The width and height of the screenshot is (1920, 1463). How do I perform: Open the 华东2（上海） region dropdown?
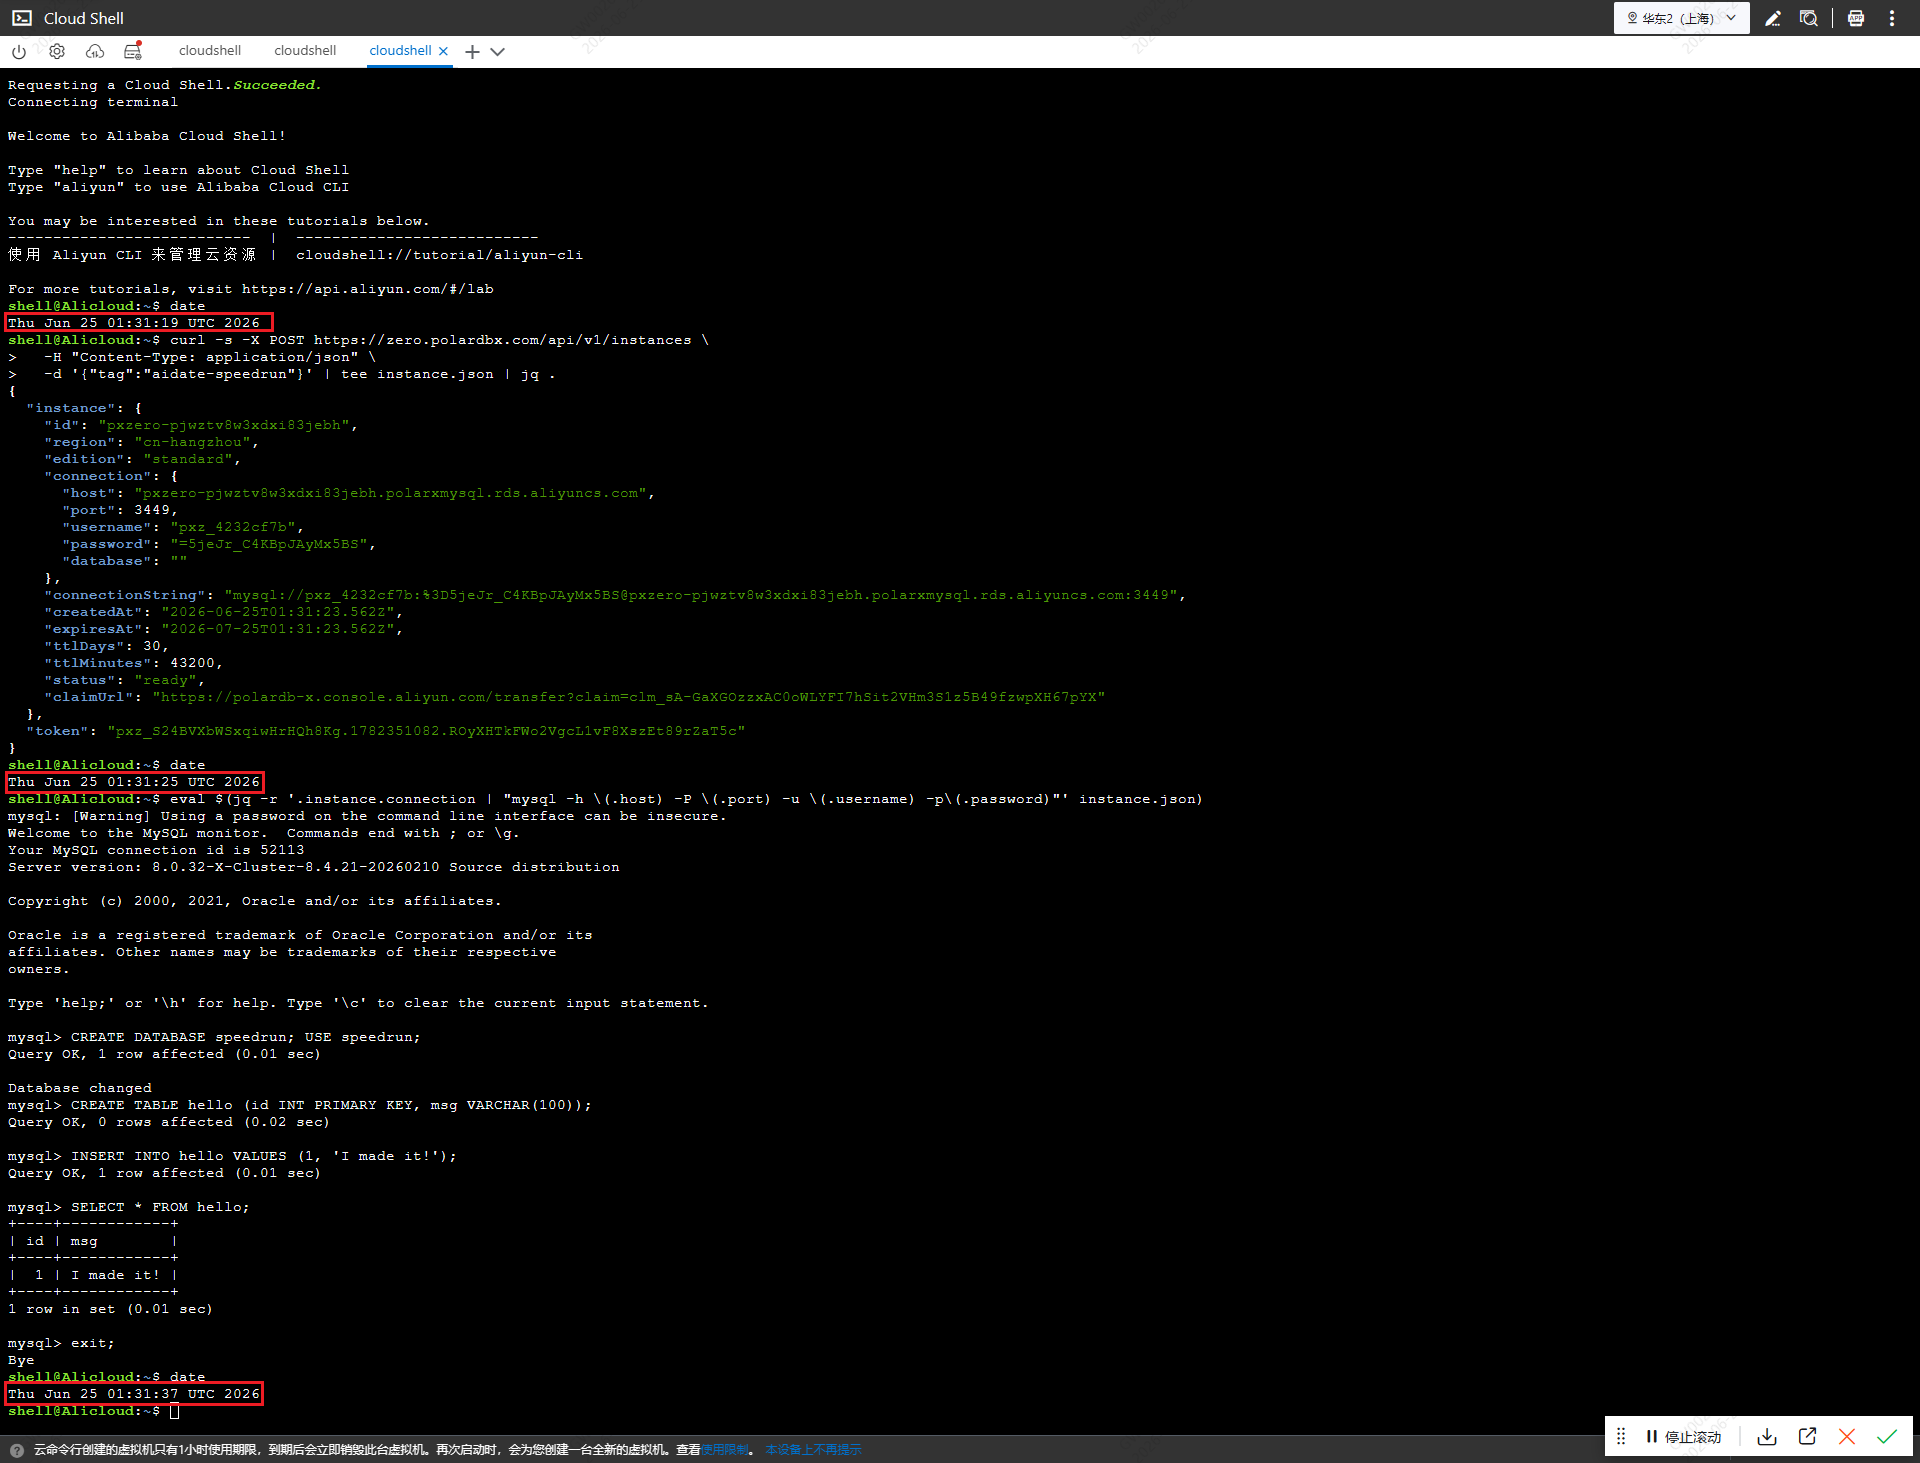pos(1681,18)
